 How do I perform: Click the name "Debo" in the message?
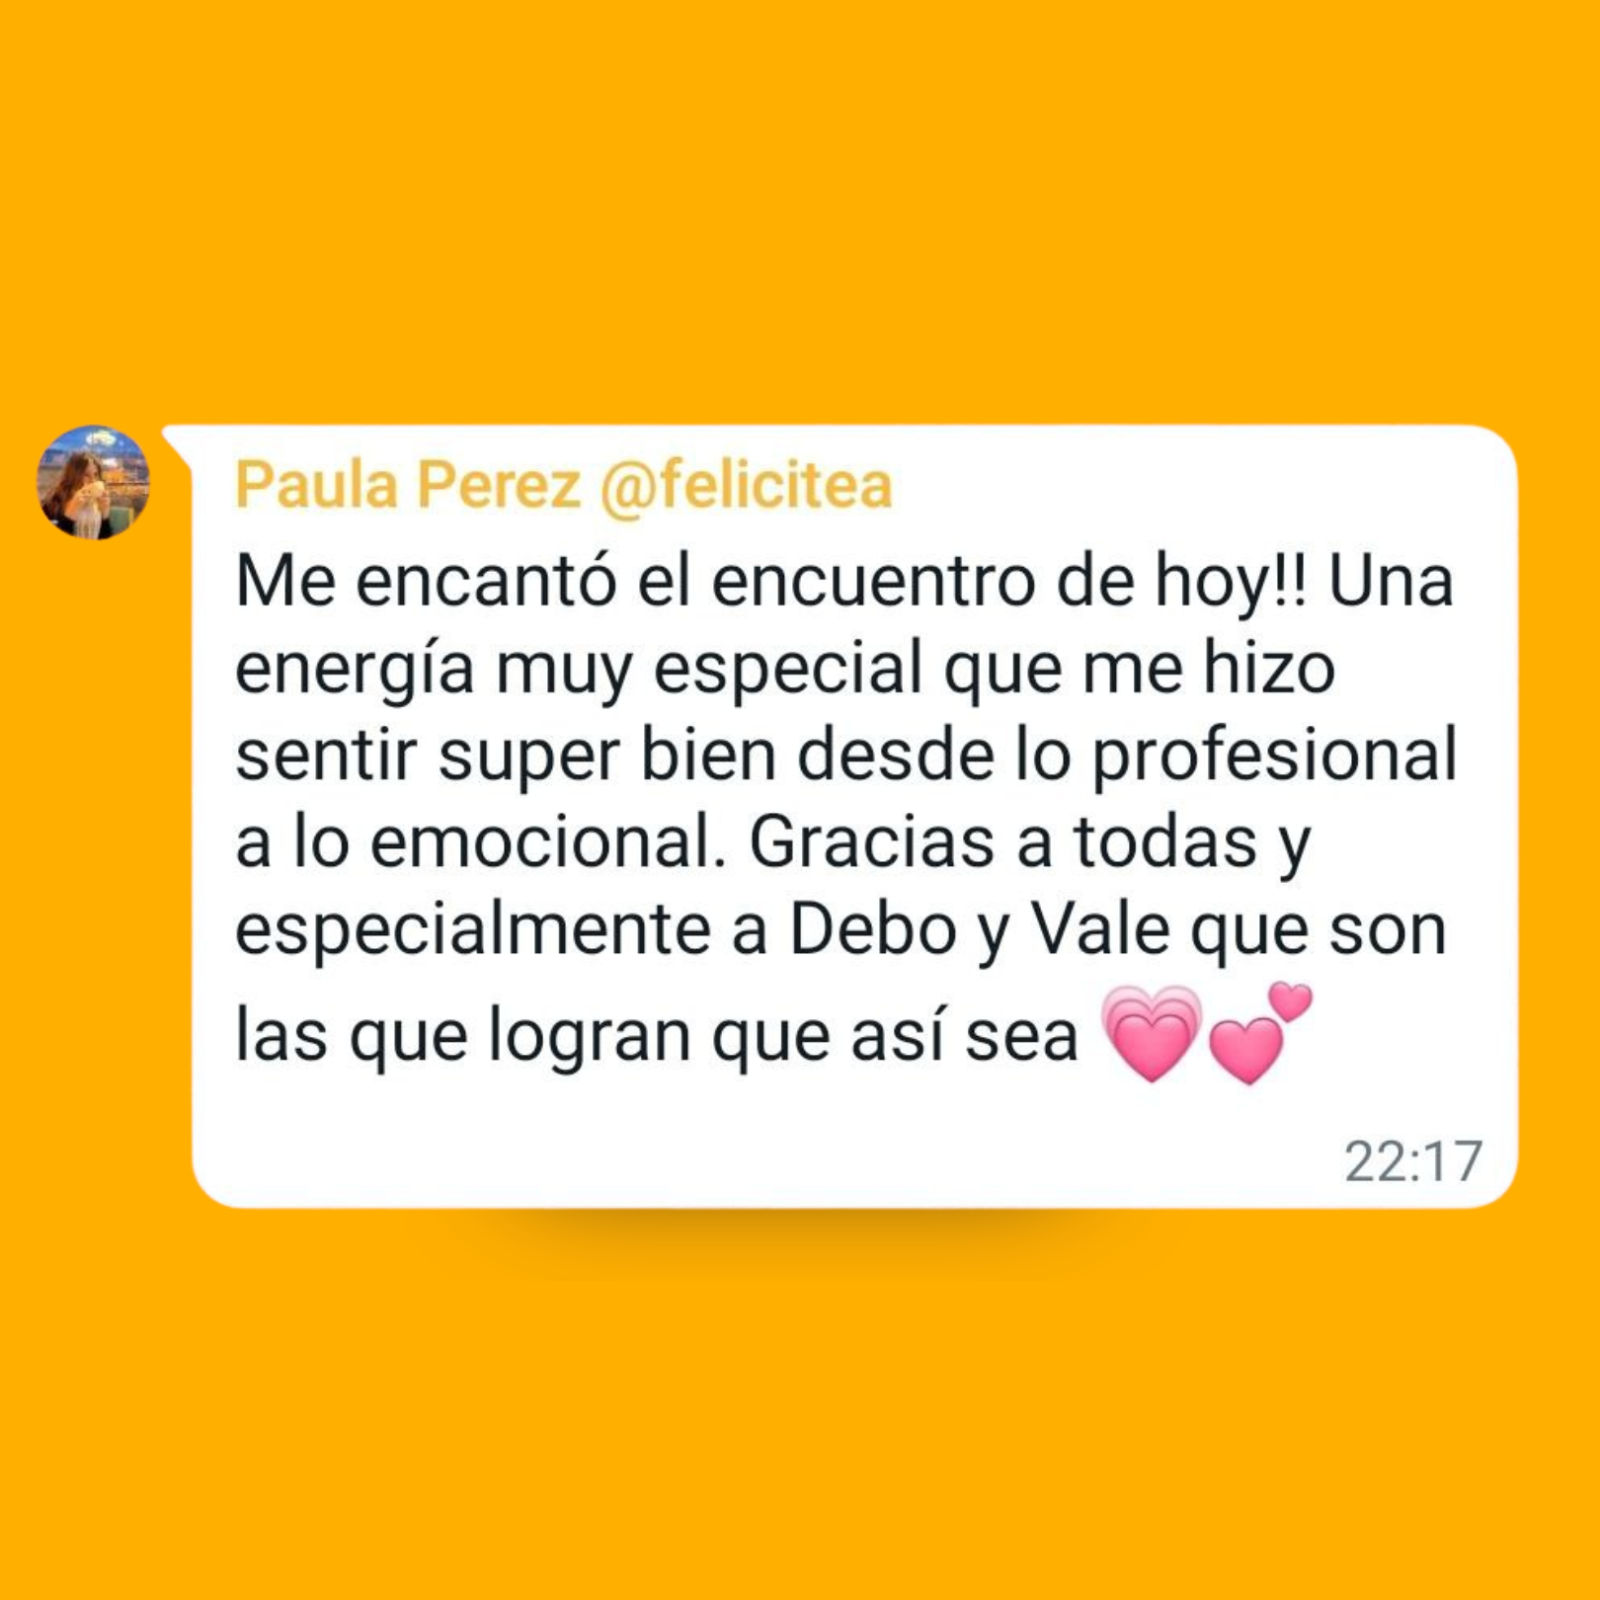coord(874,930)
